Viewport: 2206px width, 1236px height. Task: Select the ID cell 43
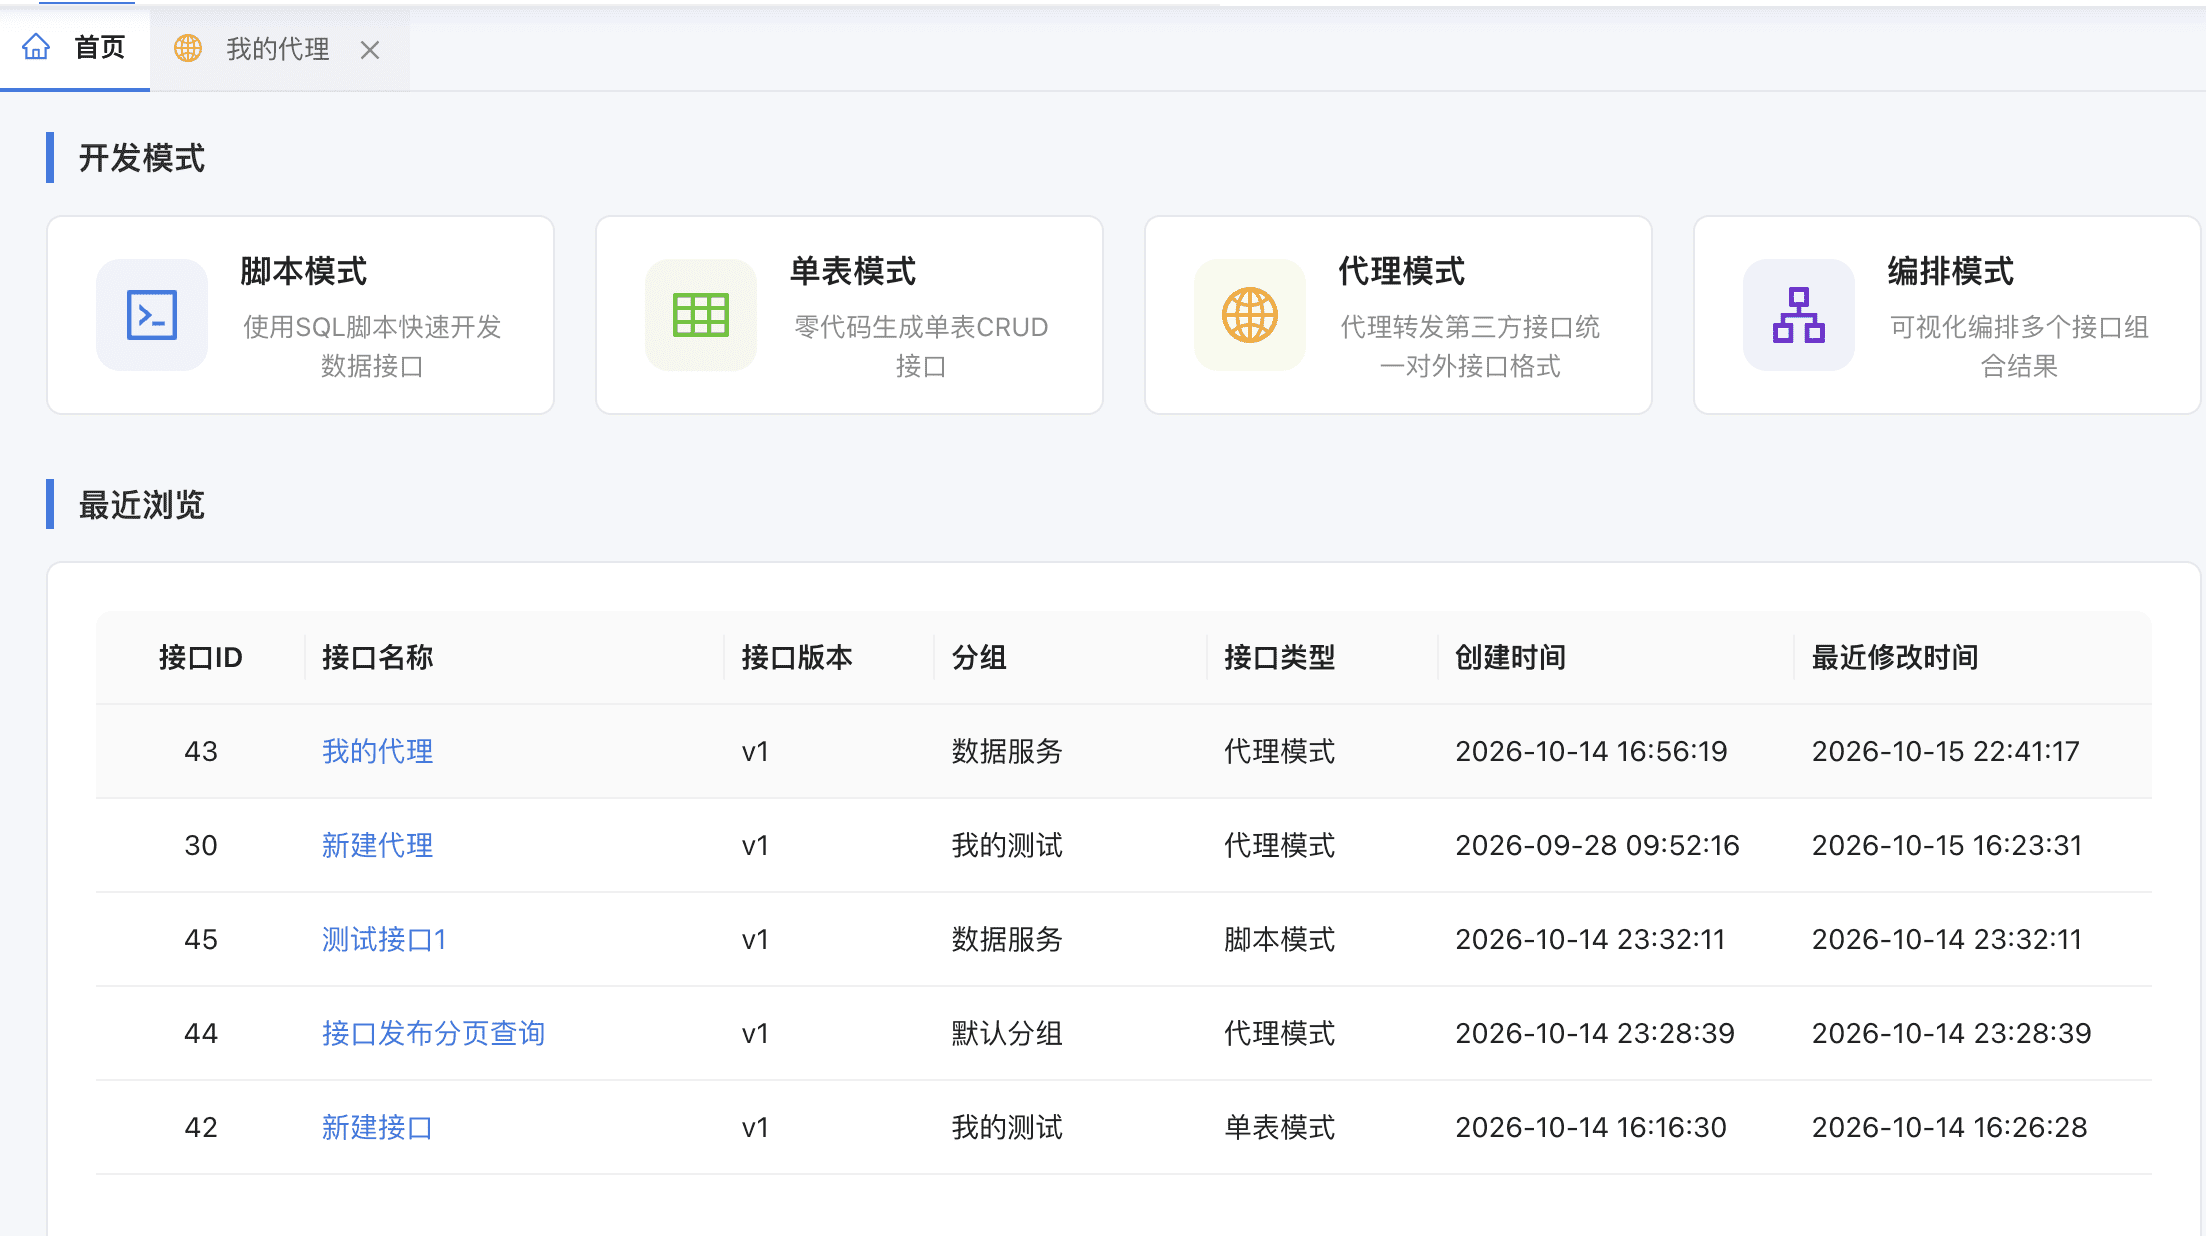(x=201, y=751)
